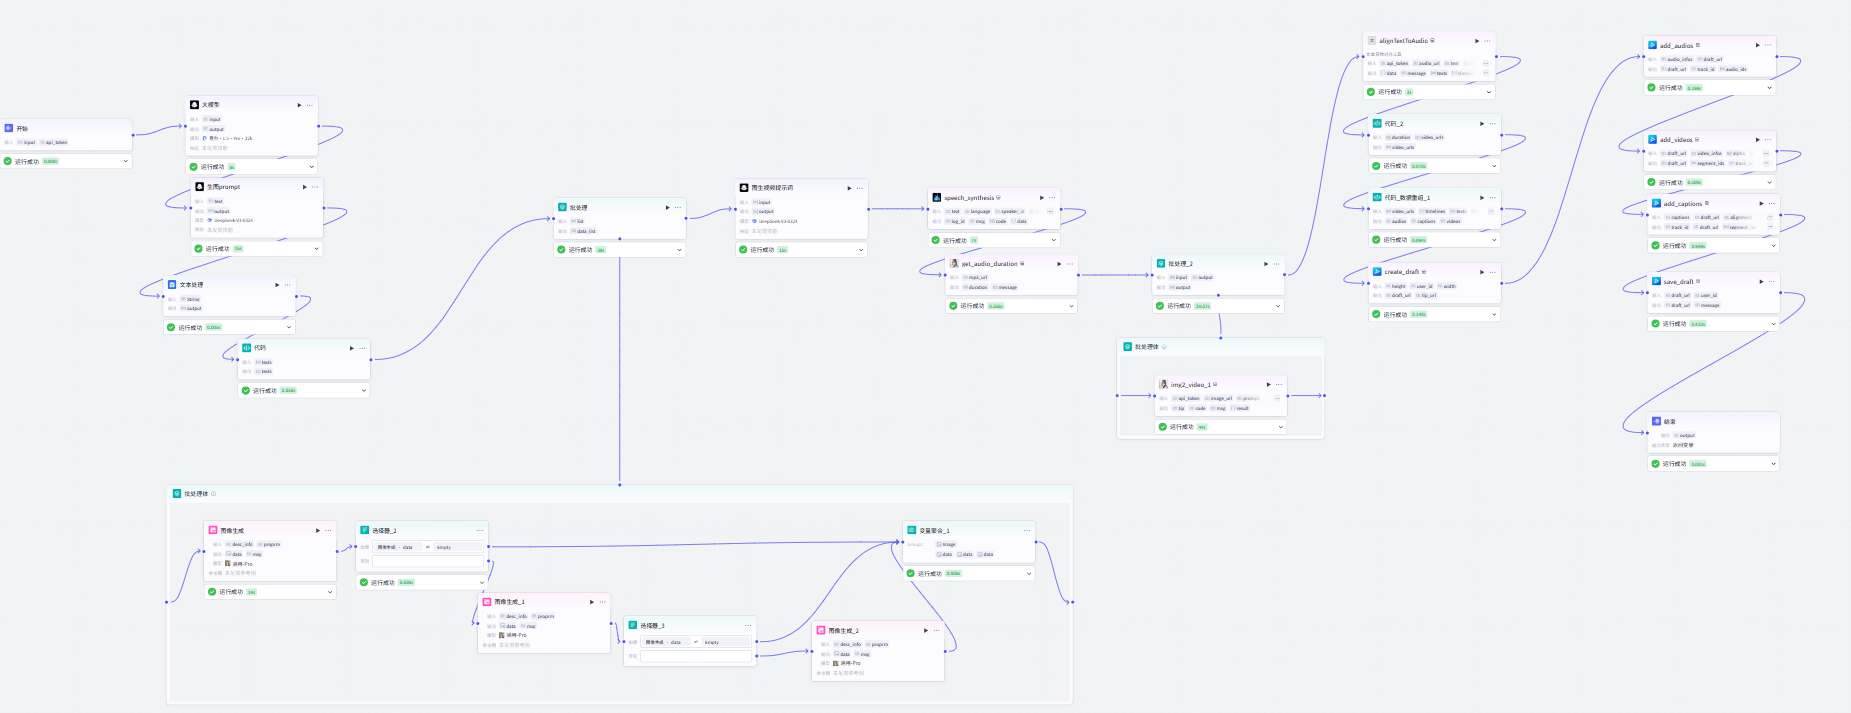Image resolution: width=1851 pixels, height=713 pixels.
Task: Open three-dot menu on save_draft node
Action: [x=1771, y=282]
